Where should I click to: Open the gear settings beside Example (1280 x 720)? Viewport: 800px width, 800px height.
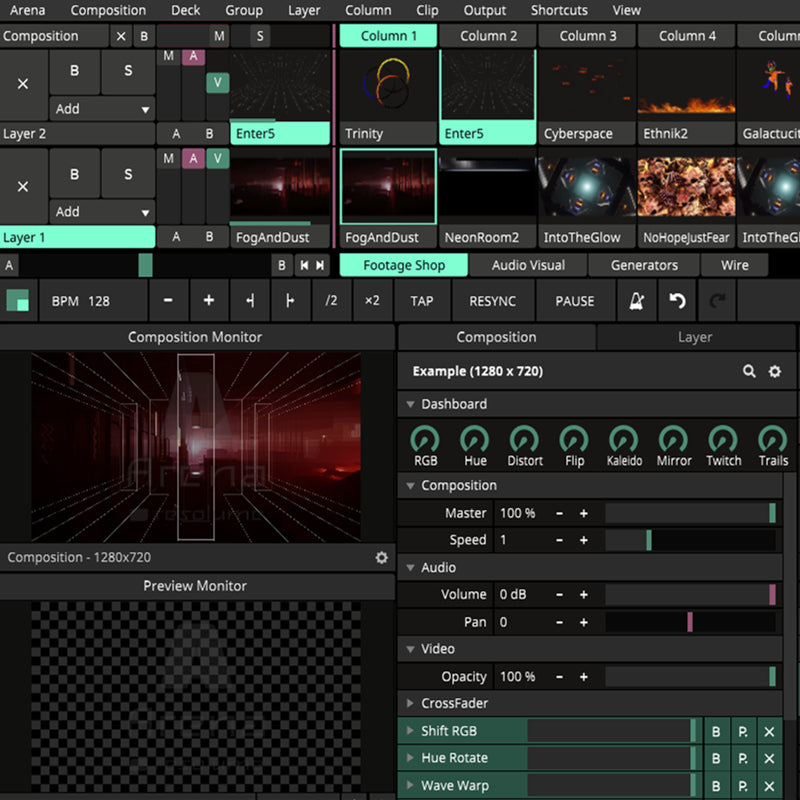774,371
